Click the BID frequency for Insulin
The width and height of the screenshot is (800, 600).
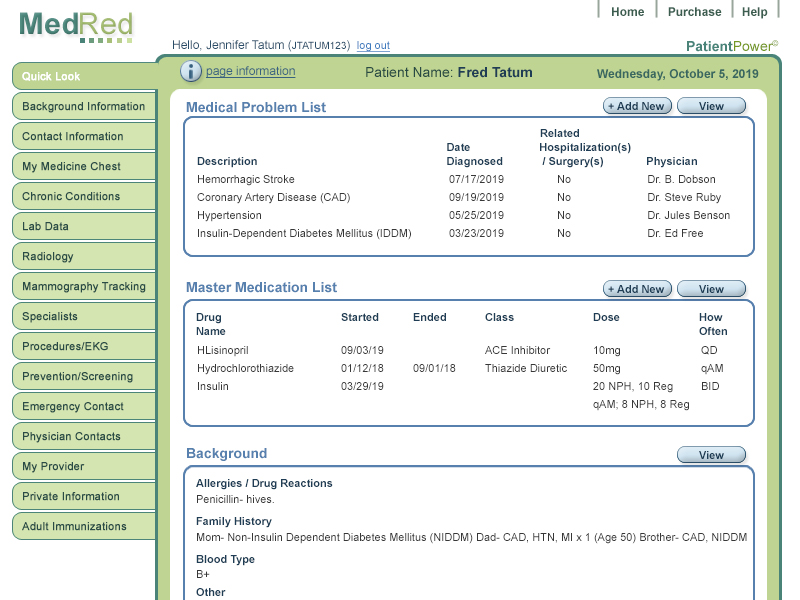(710, 386)
